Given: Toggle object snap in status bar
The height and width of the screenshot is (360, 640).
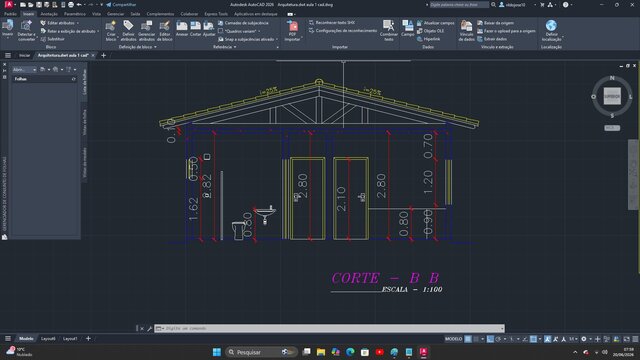Looking at the screenshot, I should point(533,339).
